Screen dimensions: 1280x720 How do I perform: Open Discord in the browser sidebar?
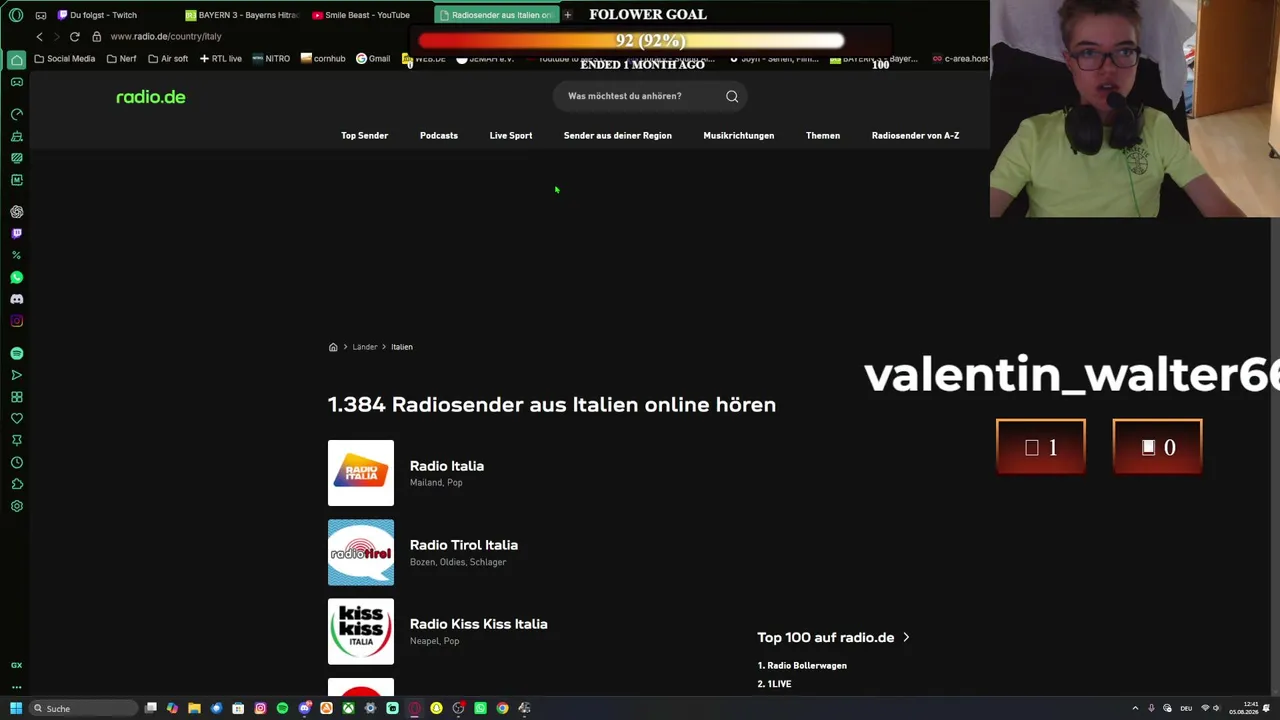17,299
